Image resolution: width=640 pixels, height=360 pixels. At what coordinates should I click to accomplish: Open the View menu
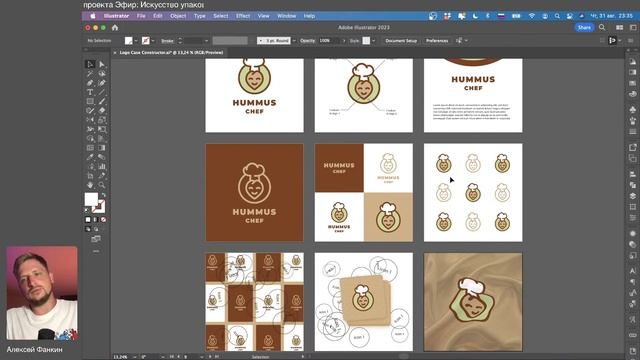[263, 16]
